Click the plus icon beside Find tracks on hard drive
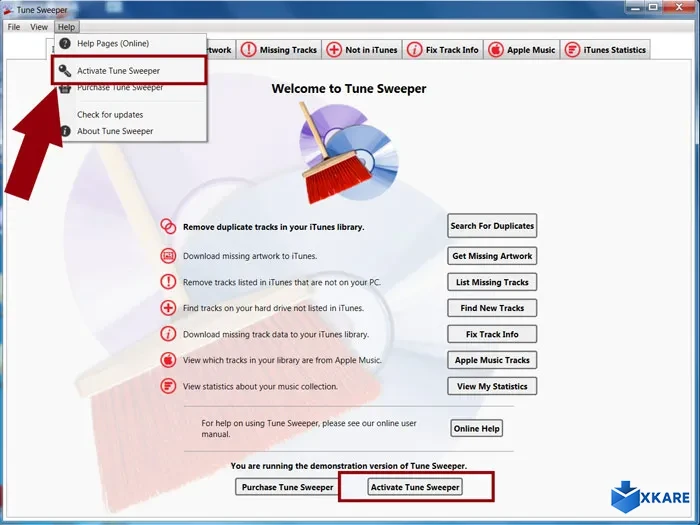 click(x=168, y=308)
